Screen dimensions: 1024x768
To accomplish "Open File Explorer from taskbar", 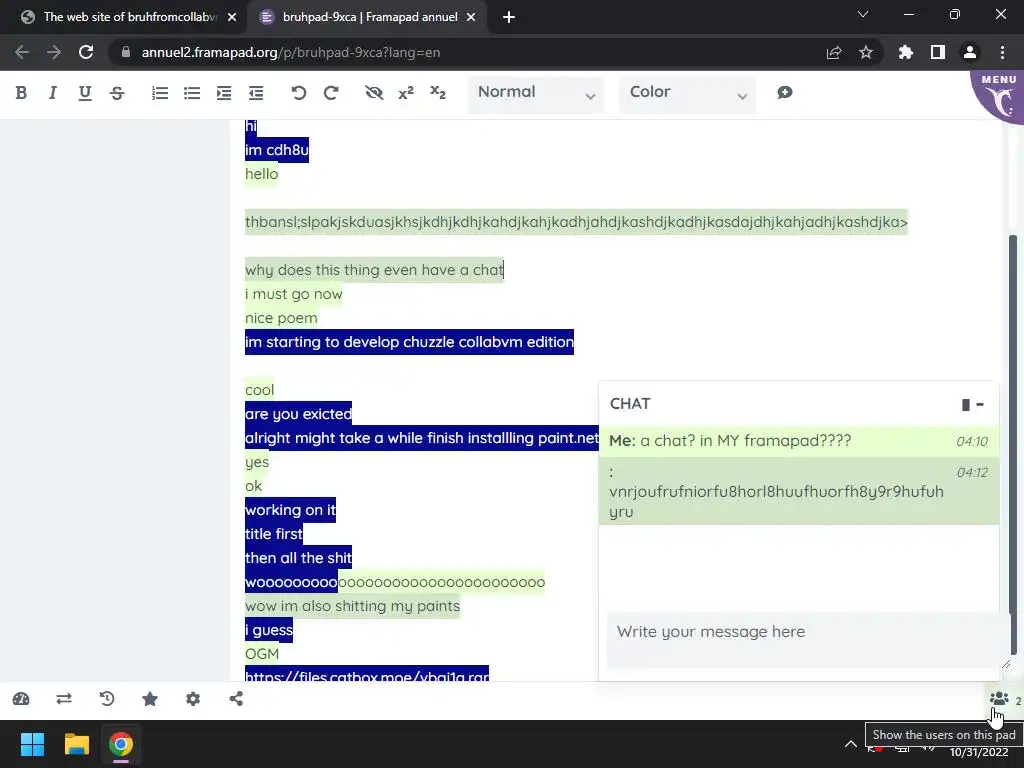I will tap(76, 744).
